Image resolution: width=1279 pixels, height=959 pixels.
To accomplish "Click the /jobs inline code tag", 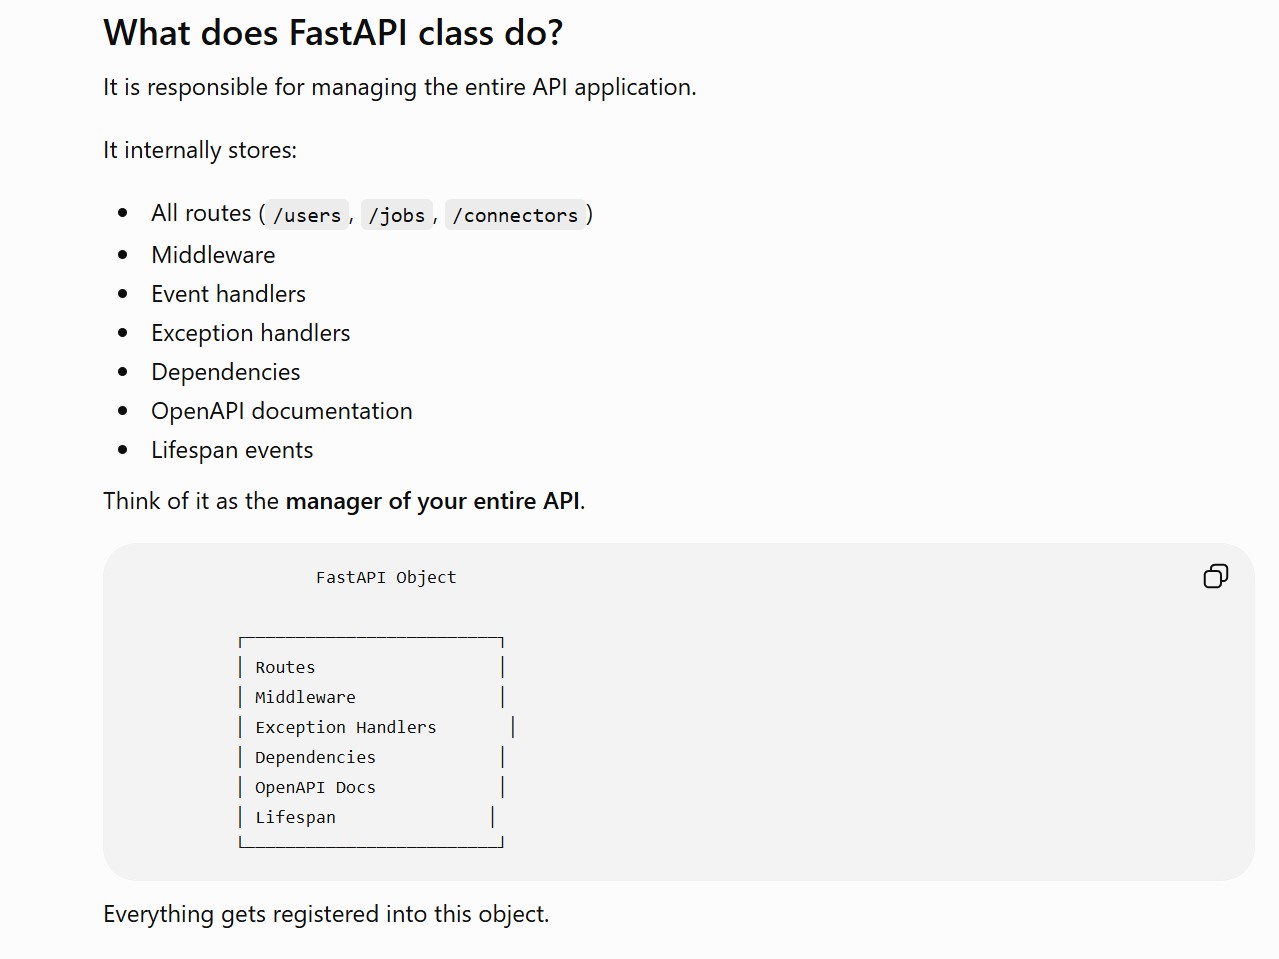I will coord(397,215).
